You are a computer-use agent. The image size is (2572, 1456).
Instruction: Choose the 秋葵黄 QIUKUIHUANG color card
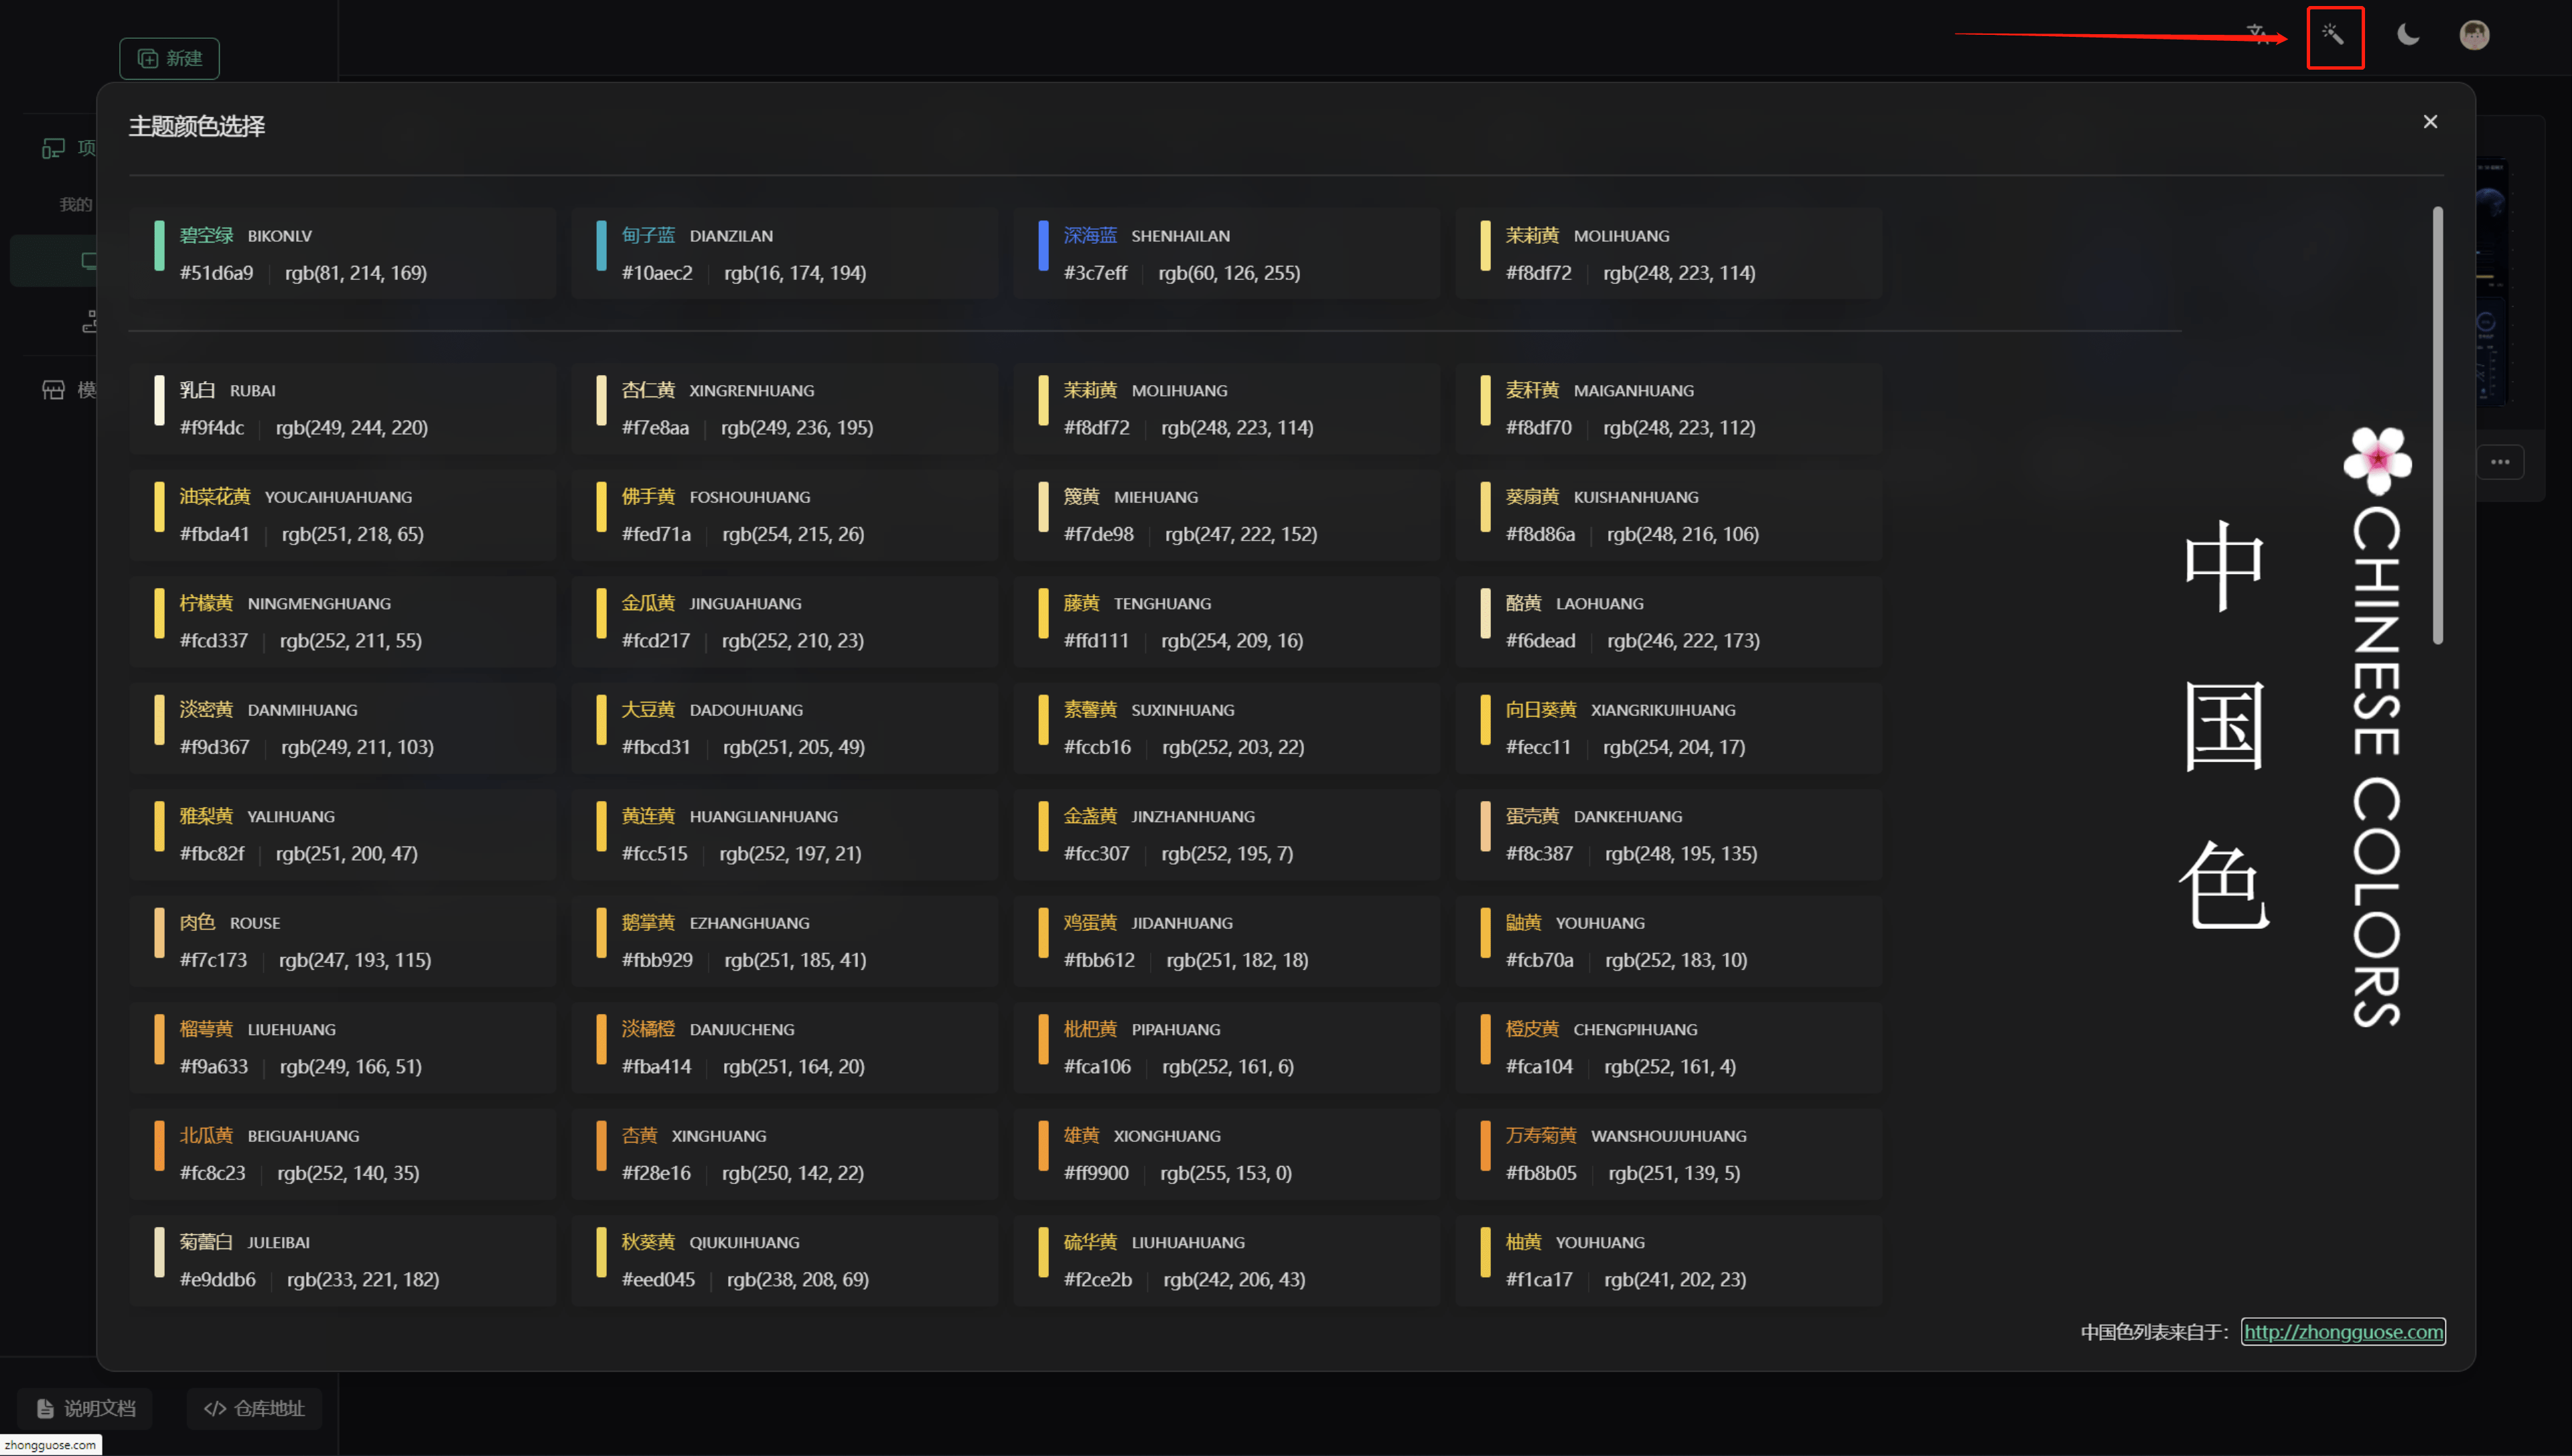point(784,1260)
